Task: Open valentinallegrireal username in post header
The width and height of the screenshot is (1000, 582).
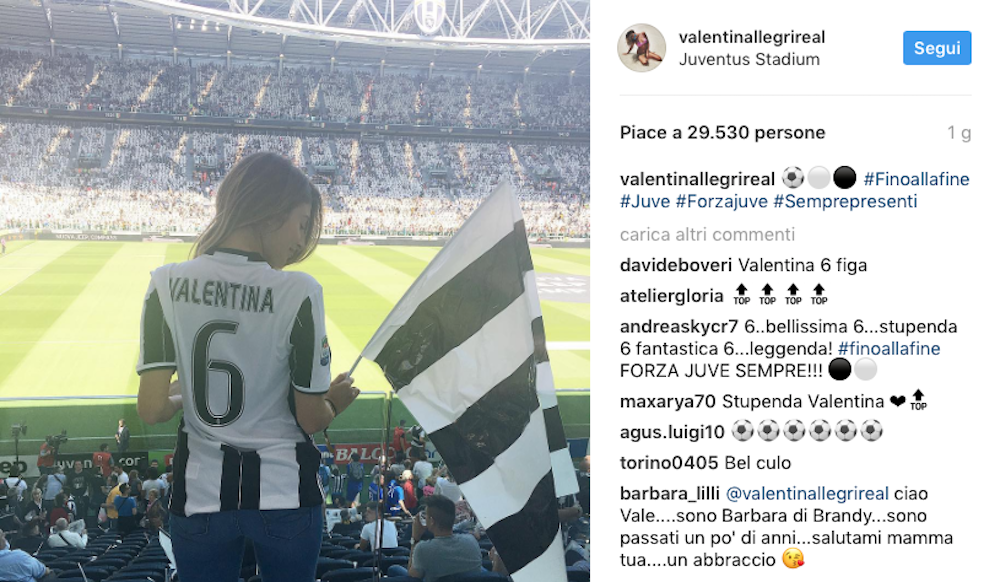Action: 752,37
